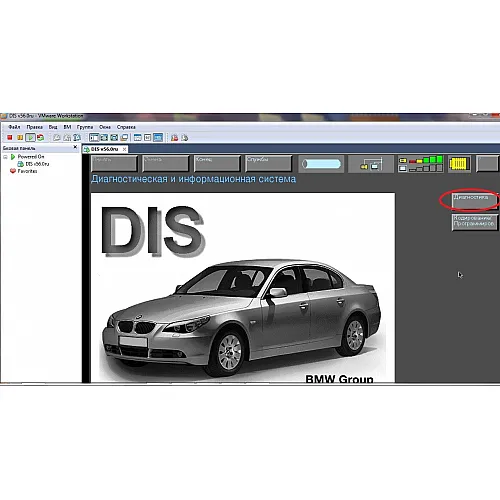Click the Capture Movie toolbar icon with red badge
This screenshot has width=500, height=500.
174,137
